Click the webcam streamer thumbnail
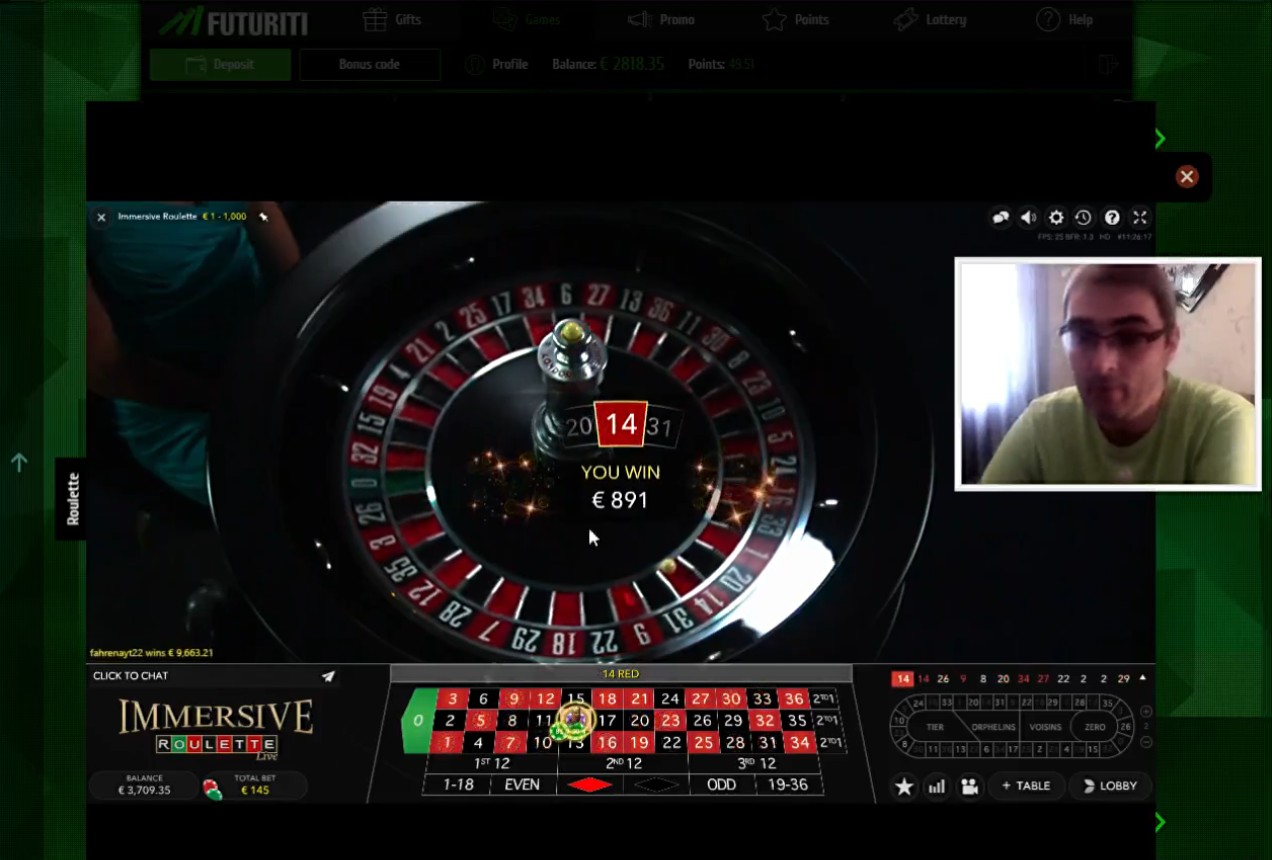 coord(1108,374)
